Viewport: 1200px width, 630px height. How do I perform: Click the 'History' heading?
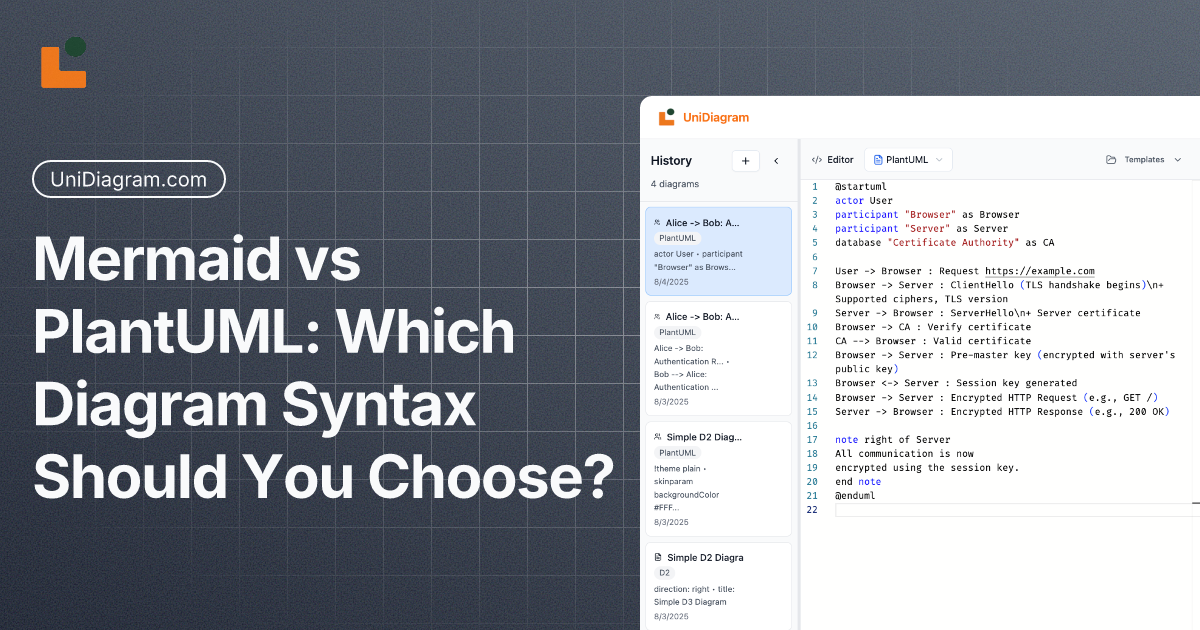(x=671, y=161)
